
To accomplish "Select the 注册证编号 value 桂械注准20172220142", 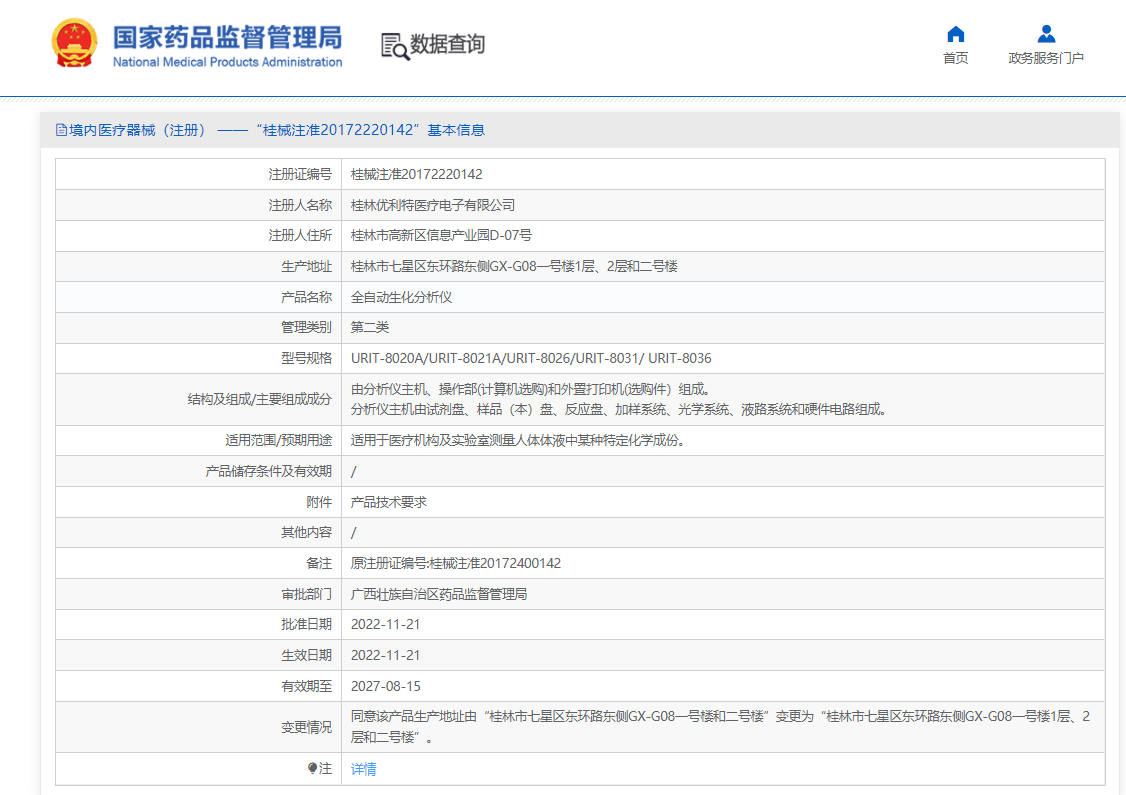I will [x=415, y=173].
